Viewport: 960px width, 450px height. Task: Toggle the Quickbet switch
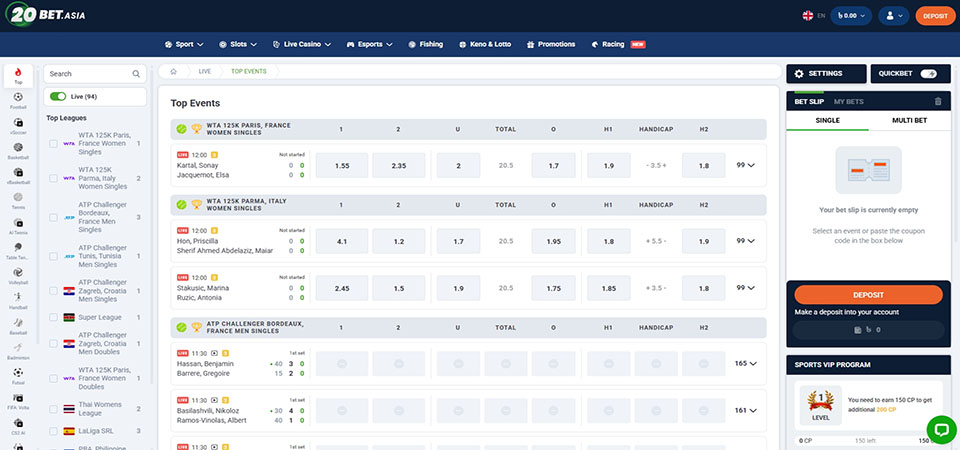[928, 73]
